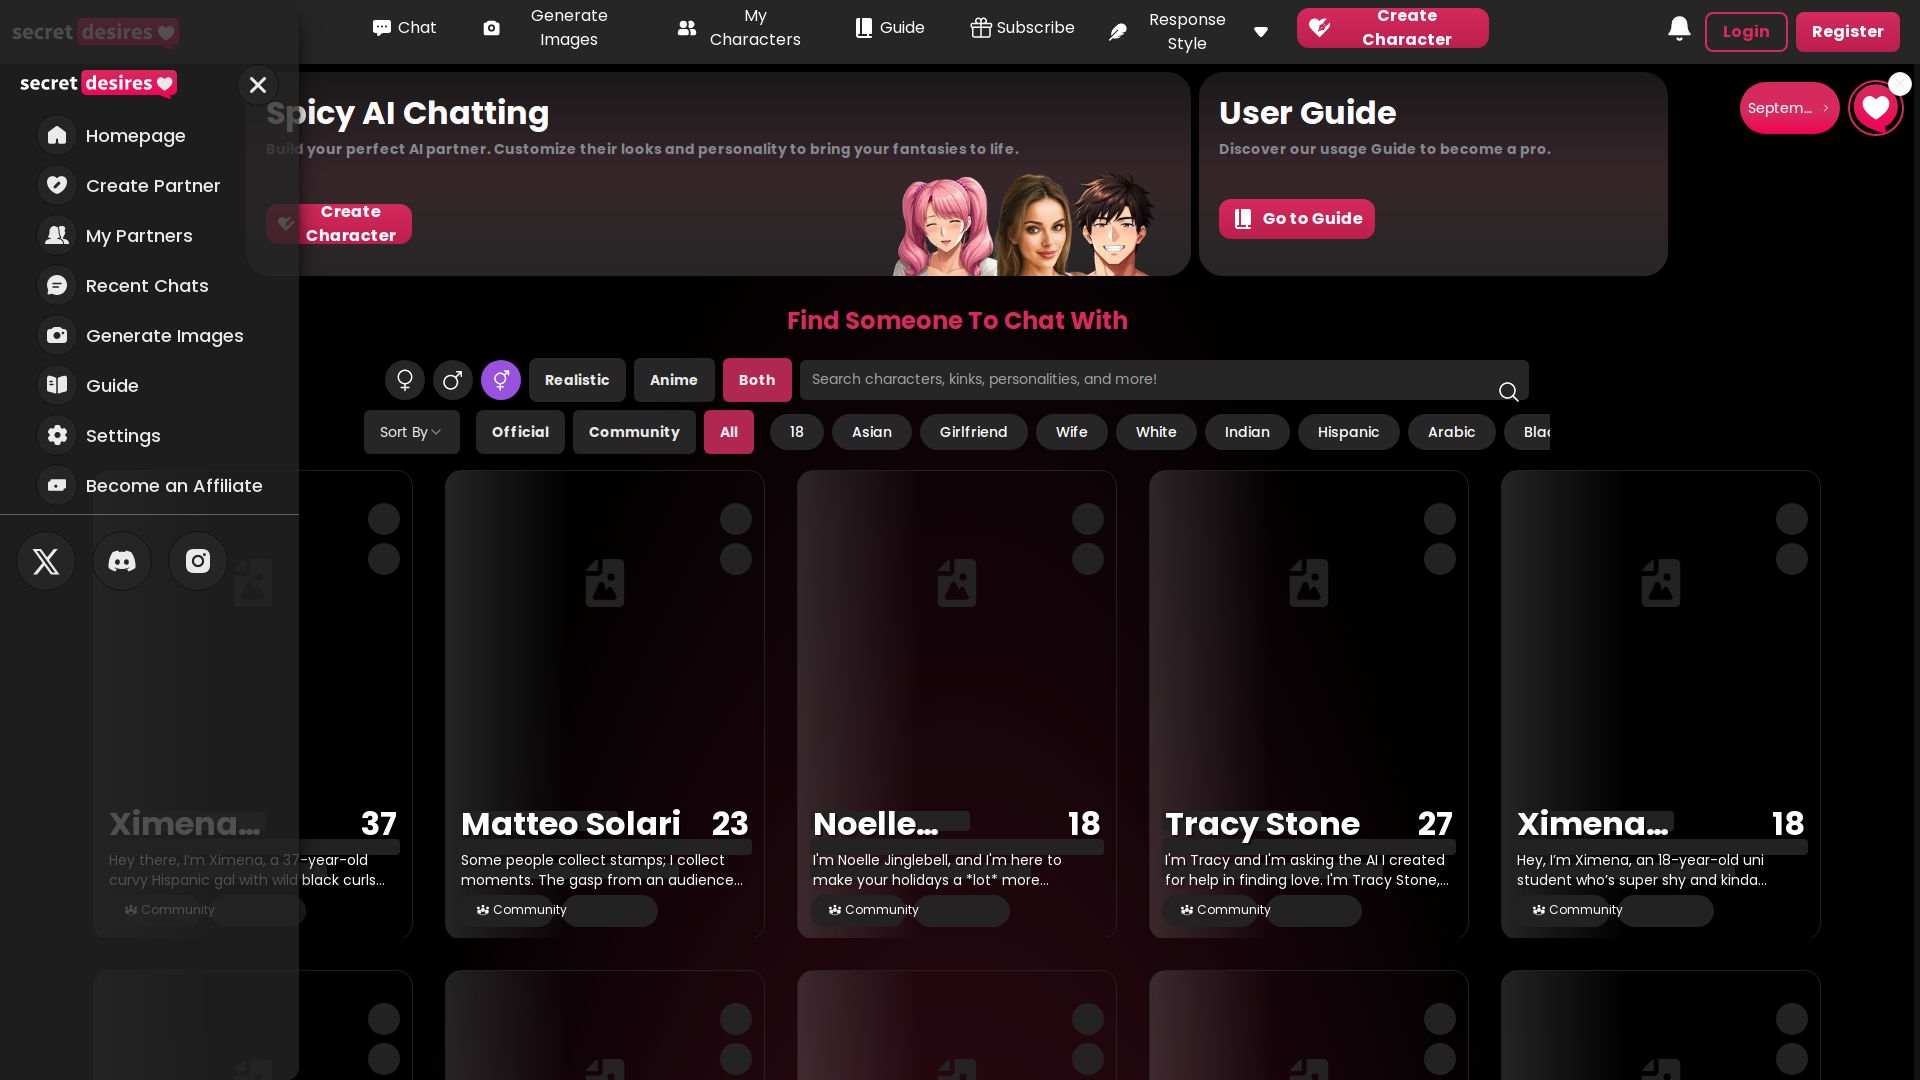Select the male gender filter icon

point(453,380)
